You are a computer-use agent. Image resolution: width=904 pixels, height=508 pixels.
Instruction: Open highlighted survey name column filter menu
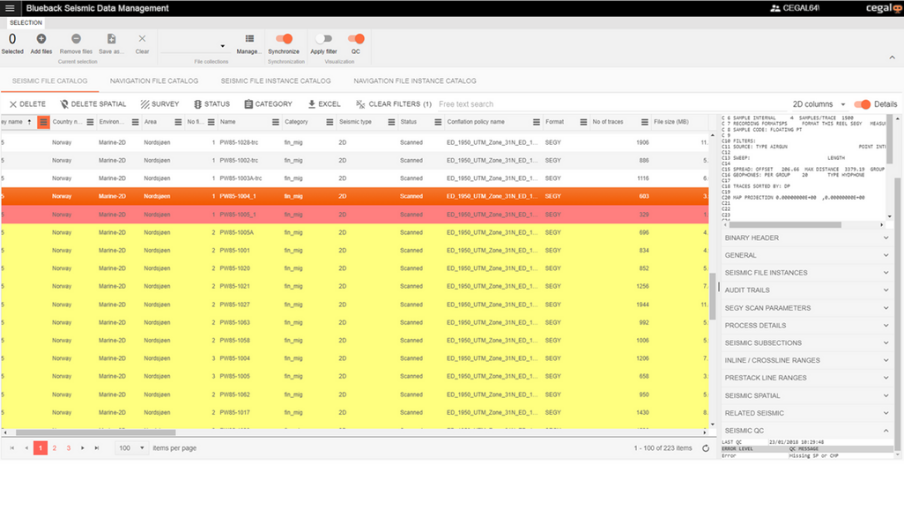(x=43, y=122)
